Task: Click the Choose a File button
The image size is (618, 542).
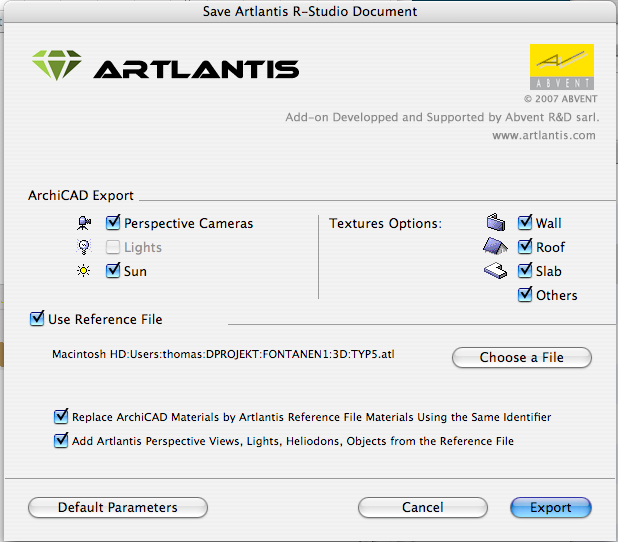Action: (521, 358)
